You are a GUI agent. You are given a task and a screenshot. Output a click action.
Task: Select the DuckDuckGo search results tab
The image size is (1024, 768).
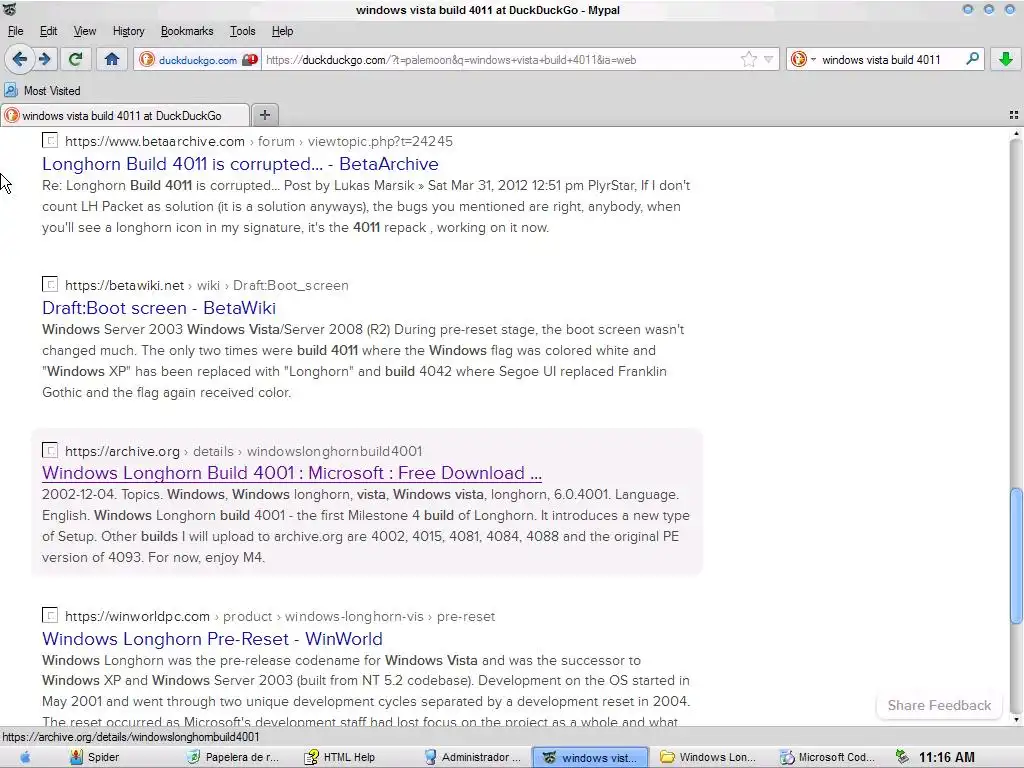tap(125, 116)
